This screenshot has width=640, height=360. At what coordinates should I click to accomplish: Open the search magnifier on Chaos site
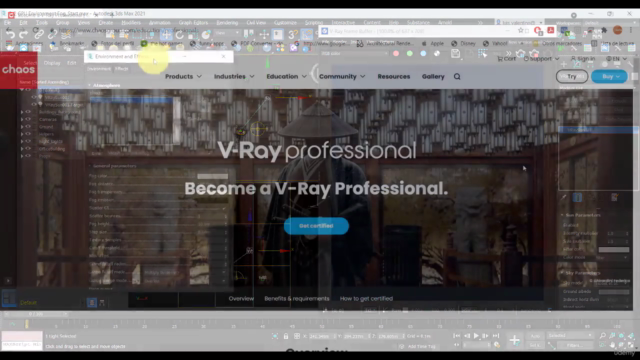point(457,76)
